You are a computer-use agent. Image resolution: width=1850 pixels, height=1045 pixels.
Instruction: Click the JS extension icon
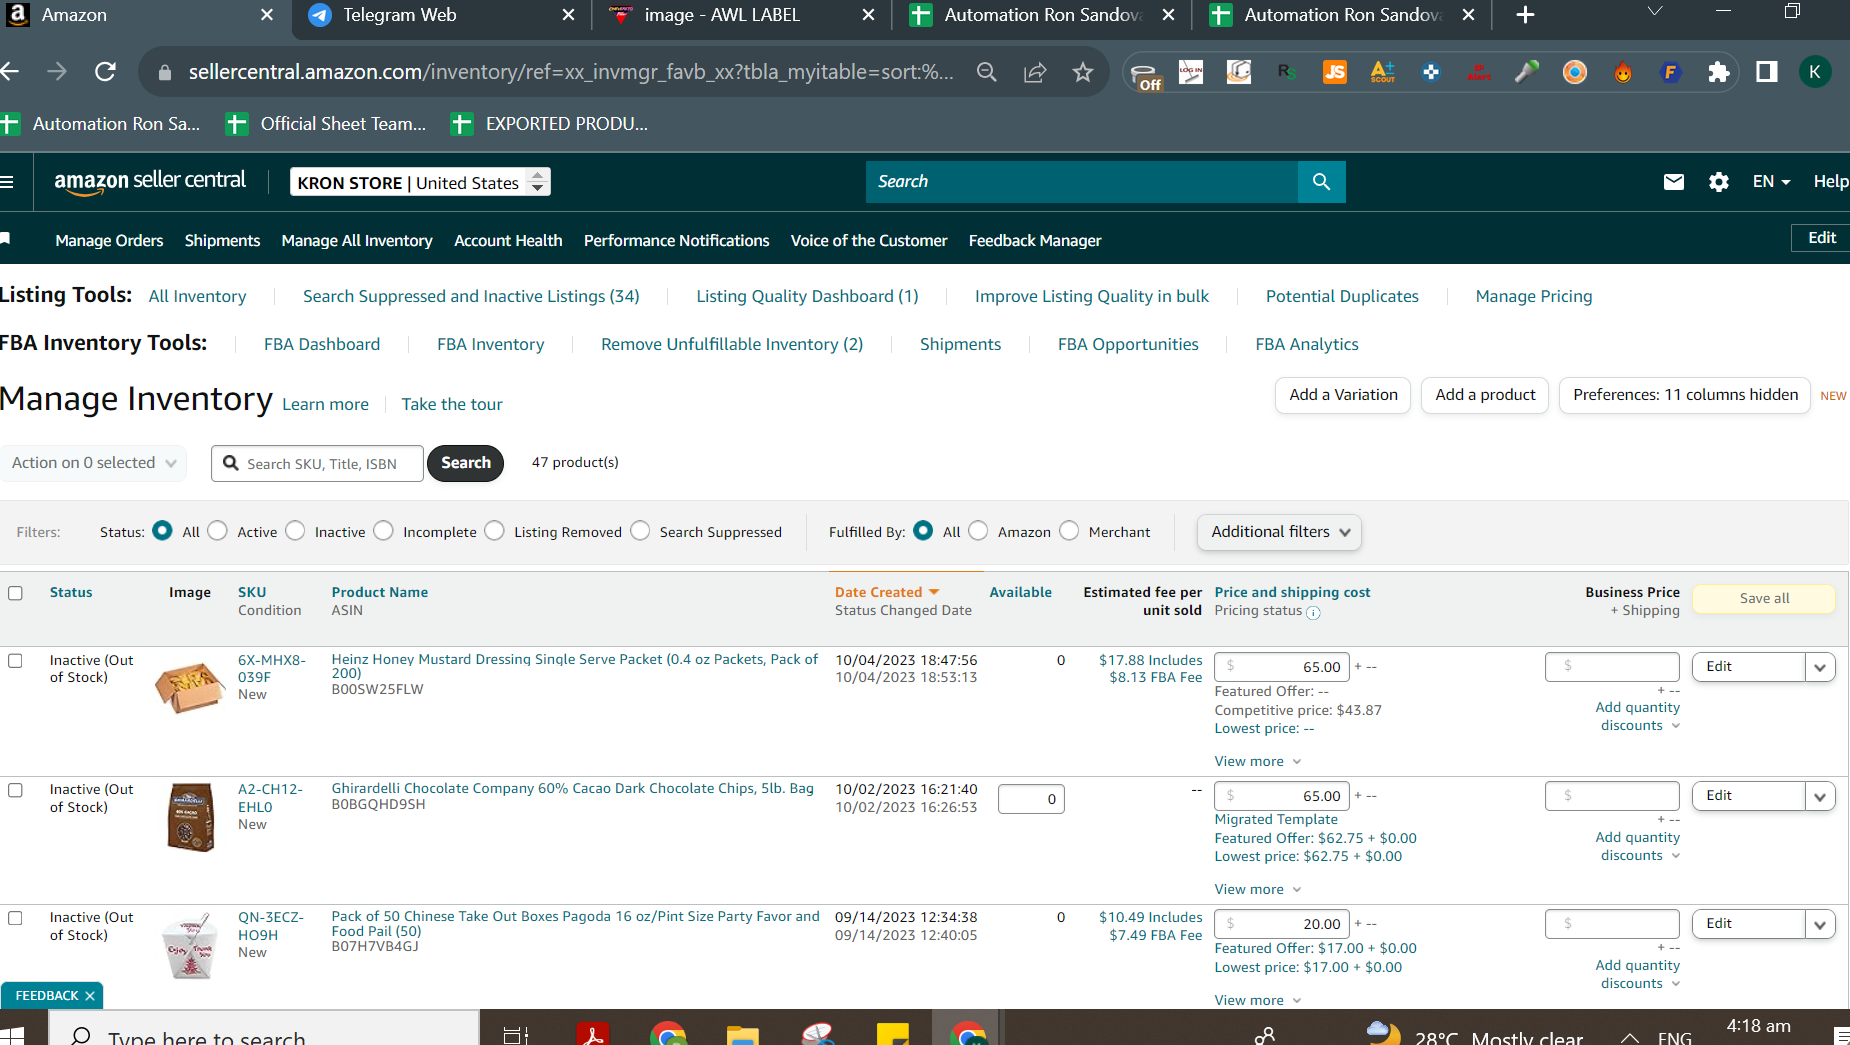(x=1335, y=72)
